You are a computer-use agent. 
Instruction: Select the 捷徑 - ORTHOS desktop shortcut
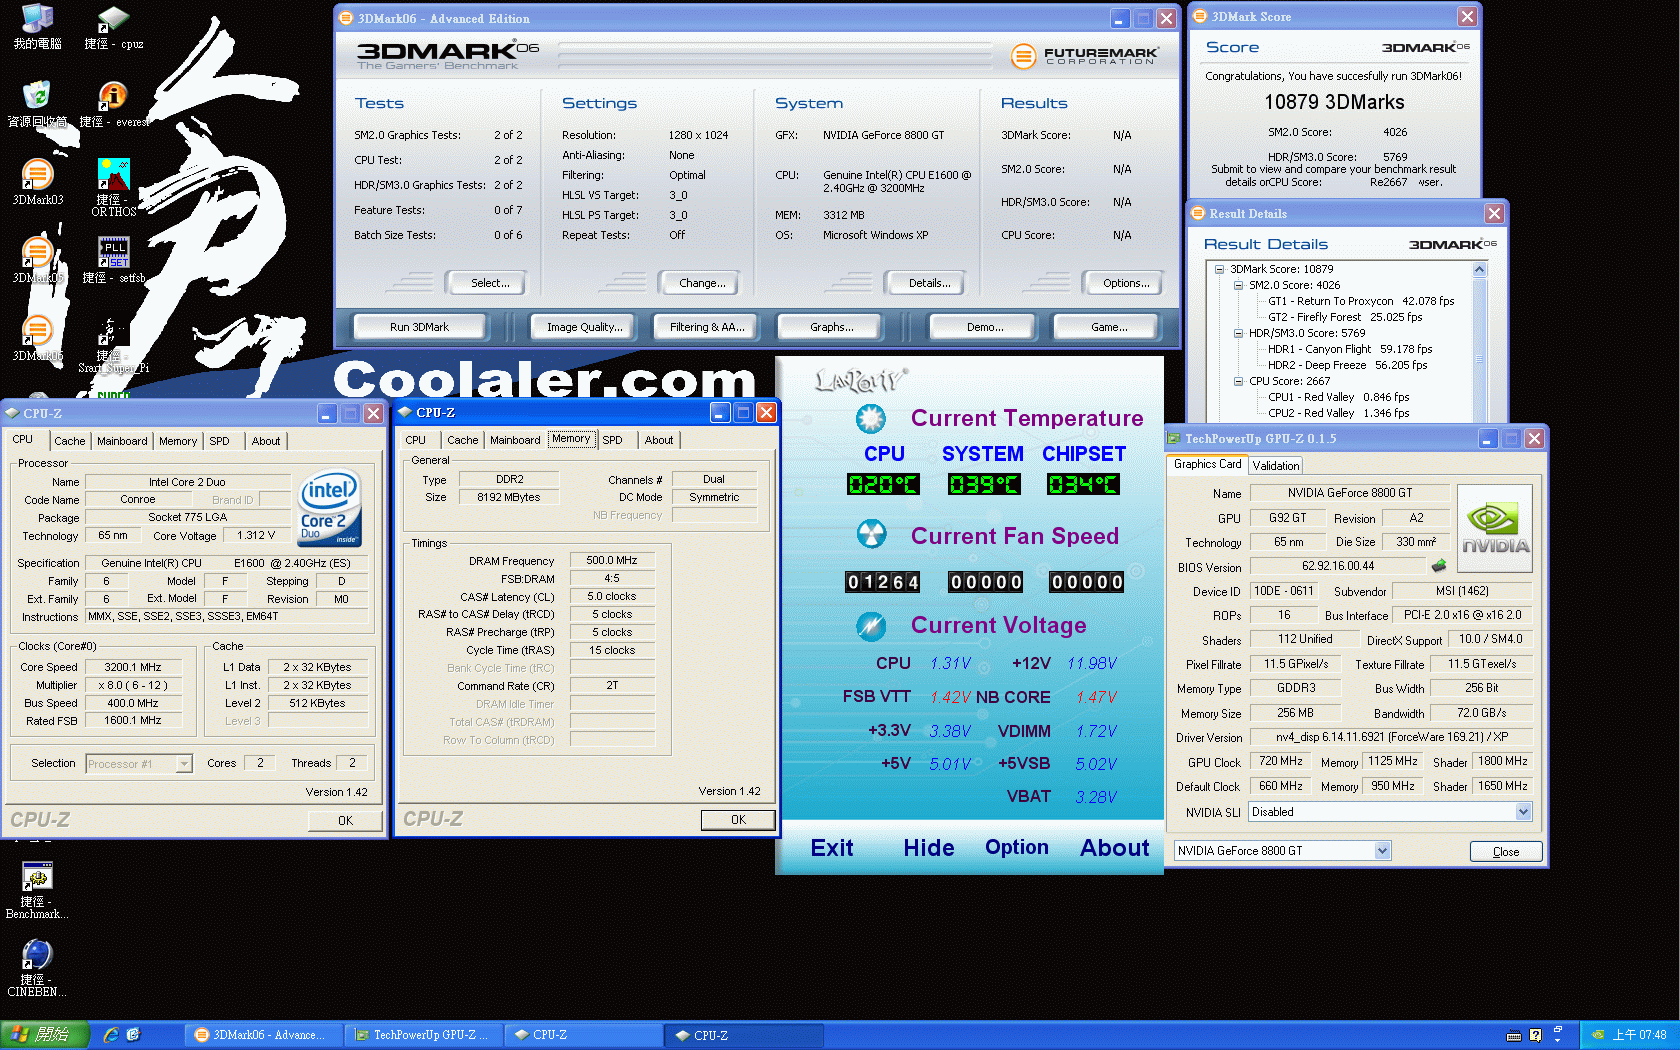(x=113, y=187)
